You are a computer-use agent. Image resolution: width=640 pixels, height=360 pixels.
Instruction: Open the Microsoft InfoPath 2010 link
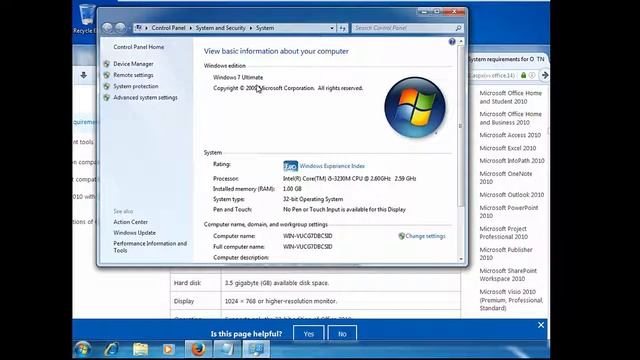pos(512,161)
